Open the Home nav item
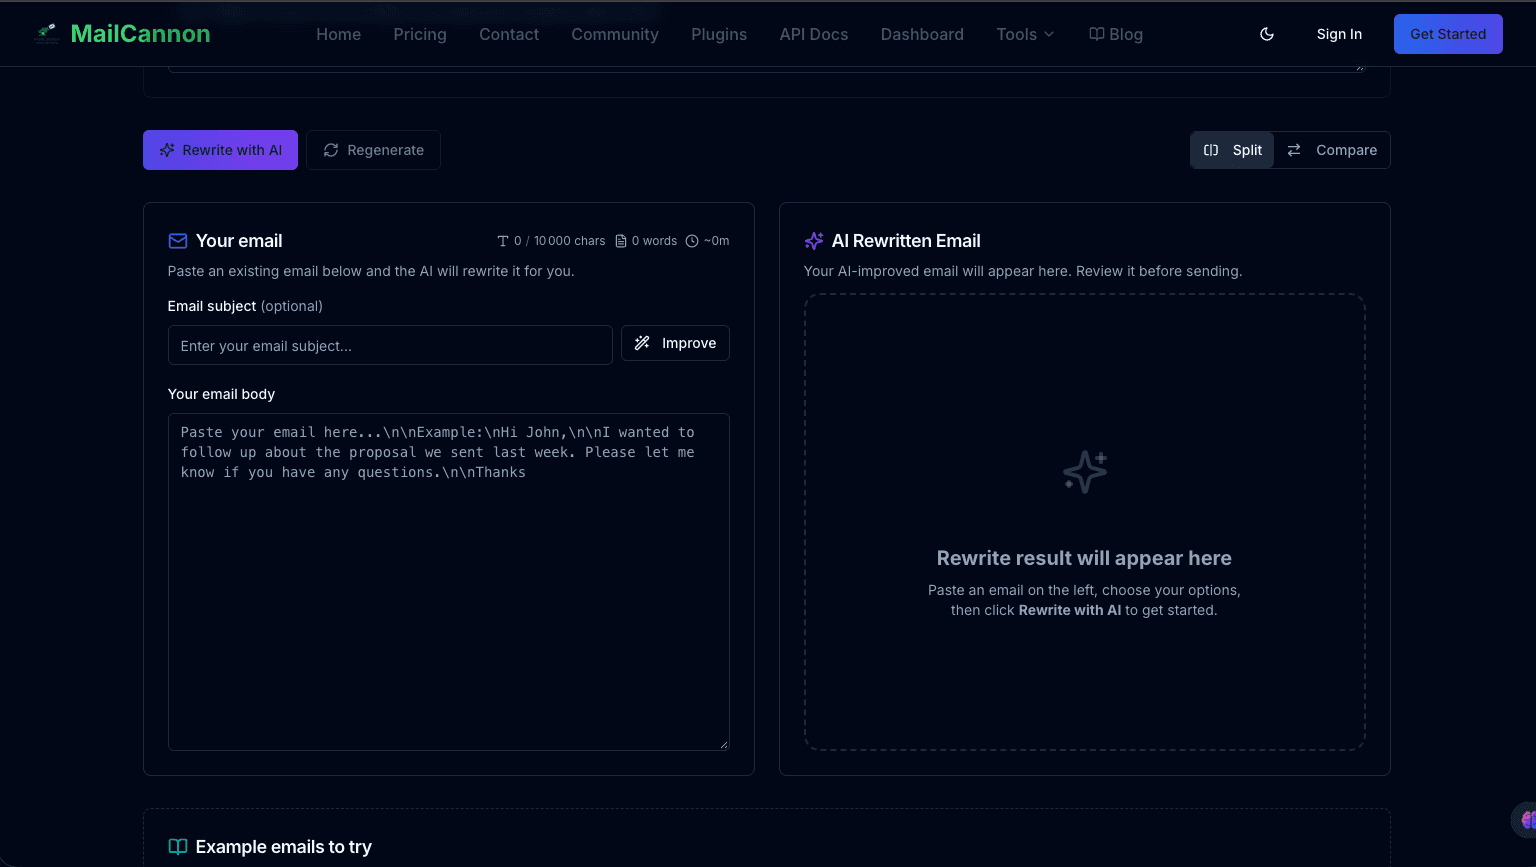The height and width of the screenshot is (867, 1536). point(339,34)
